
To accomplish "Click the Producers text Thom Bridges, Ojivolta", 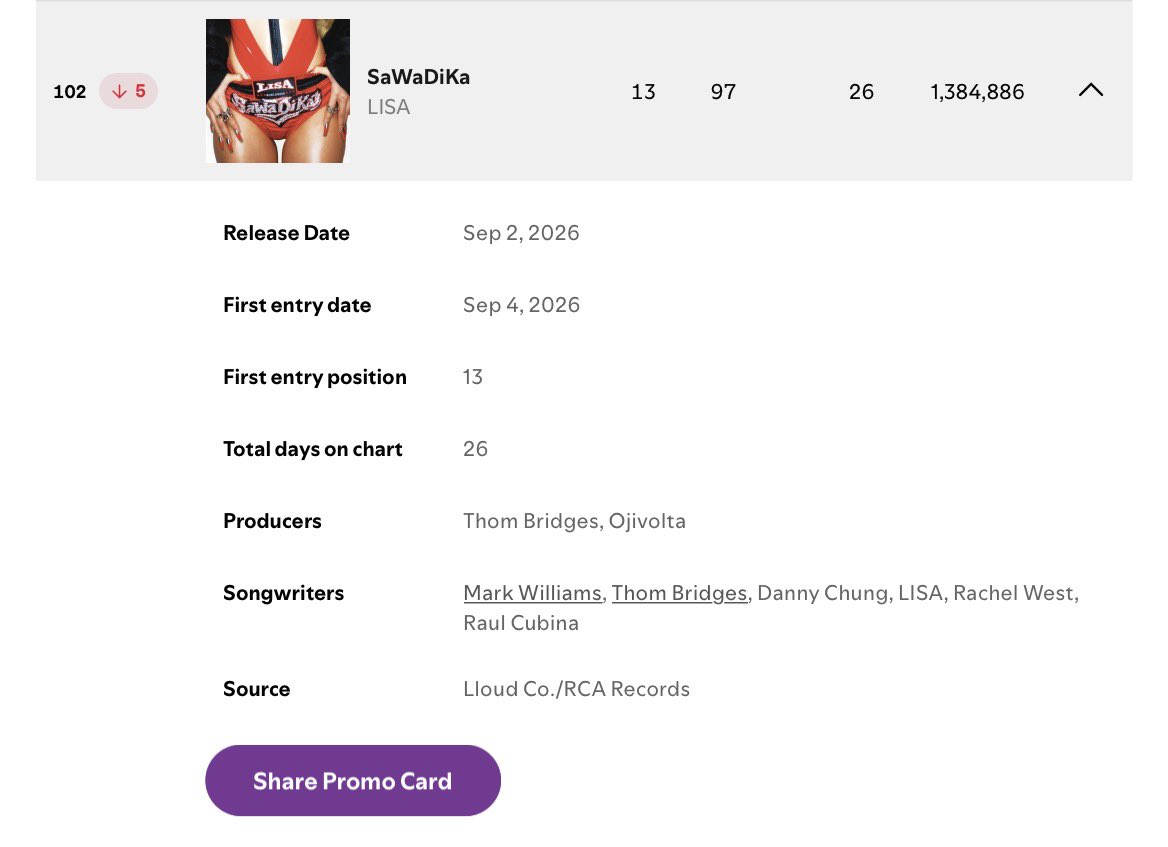I will (574, 521).
